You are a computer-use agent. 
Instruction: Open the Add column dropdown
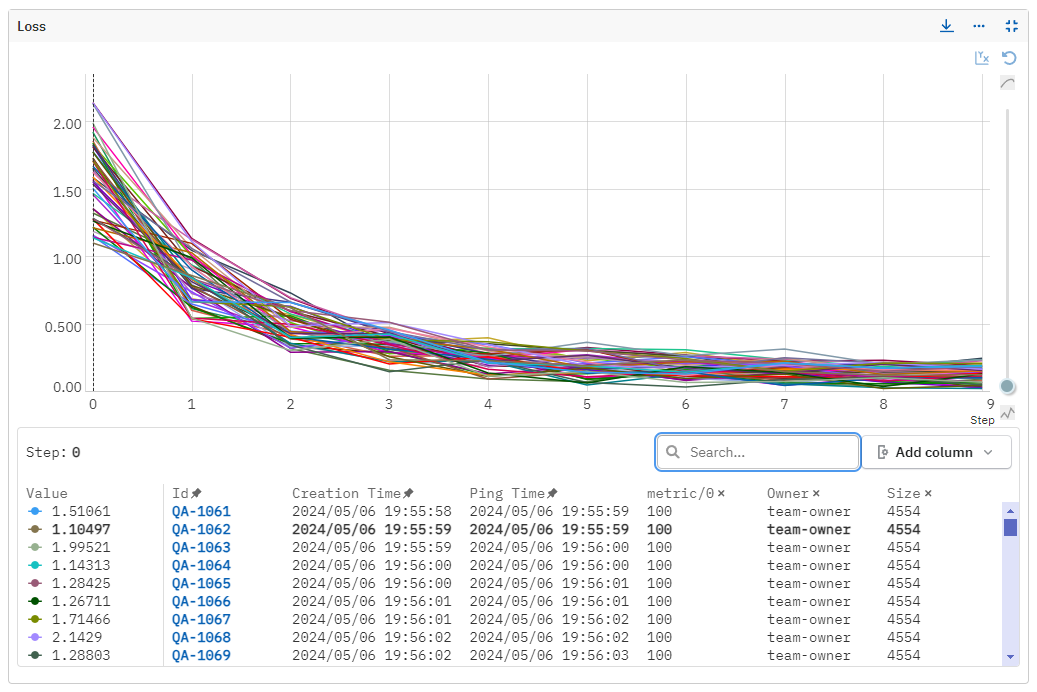pos(936,452)
